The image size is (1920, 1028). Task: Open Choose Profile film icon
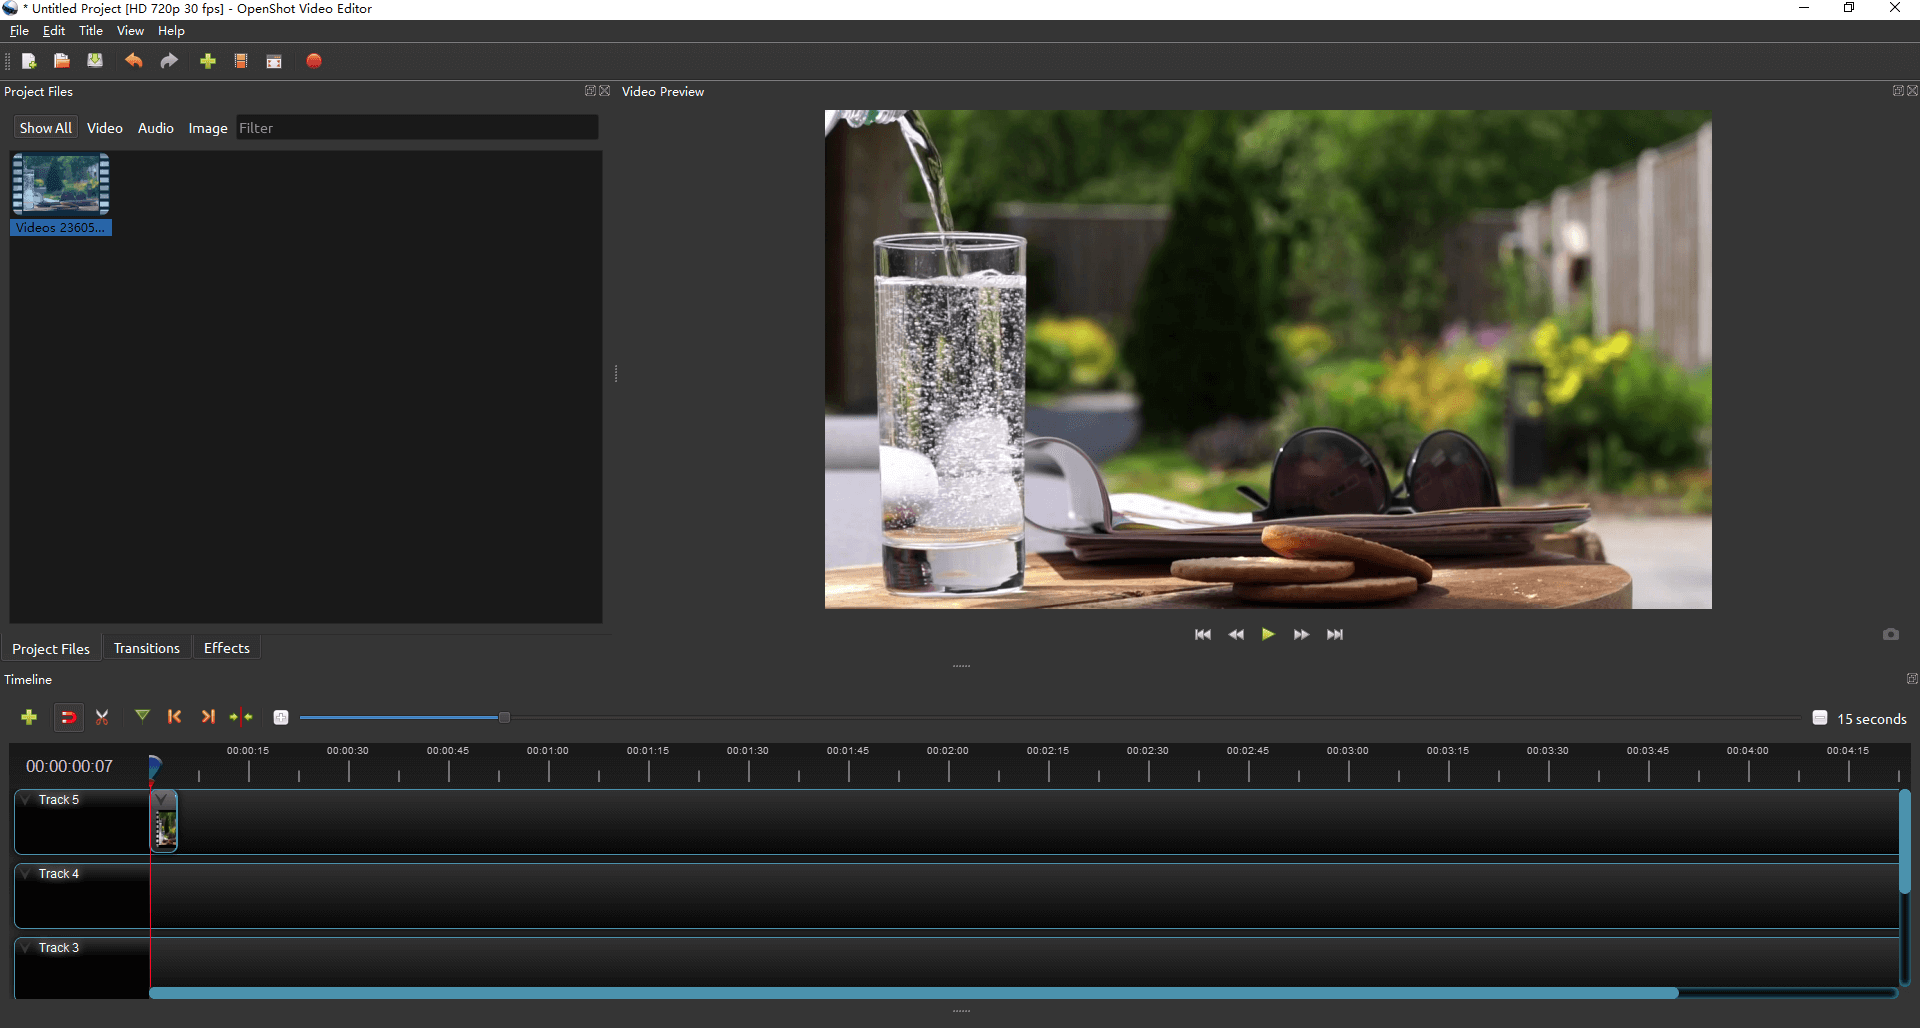tap(241, 61)
